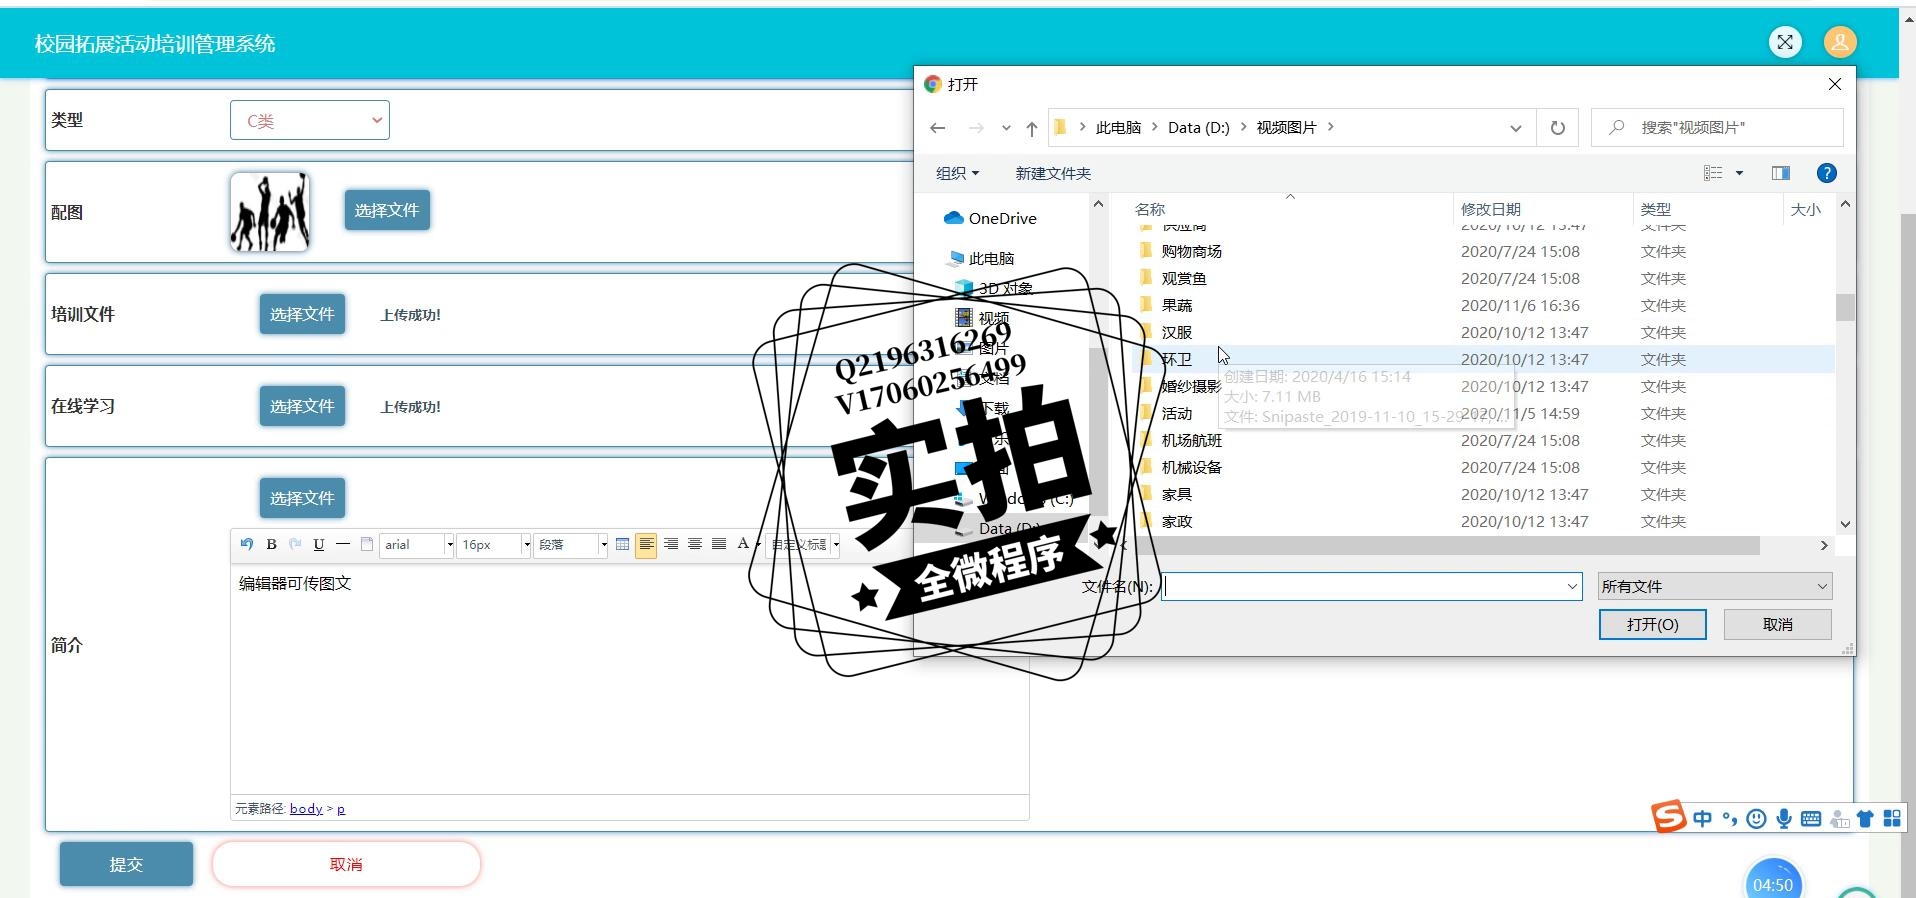Click 选择文件 button in the 简介 section
This screenshot has height=898, width=1916.
coord(302,498)
